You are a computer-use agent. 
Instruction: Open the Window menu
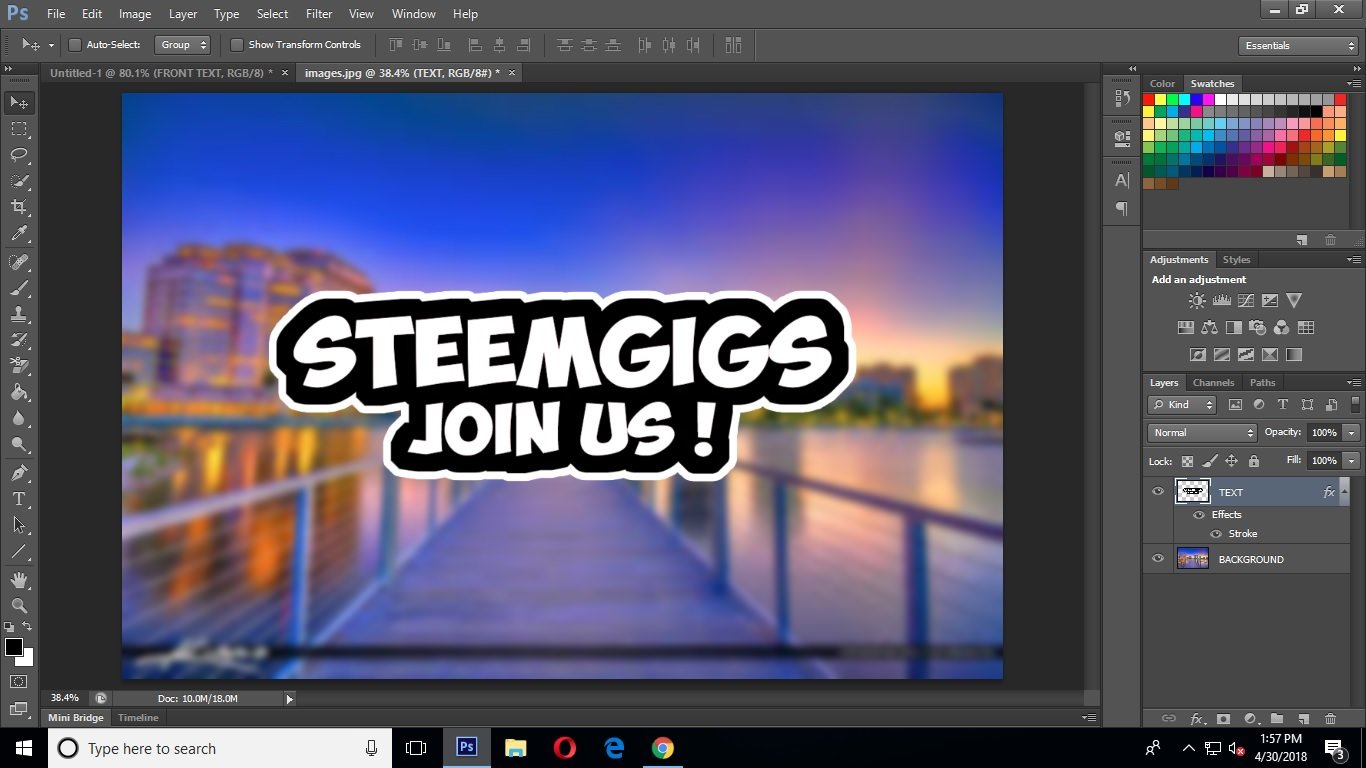(x=413, y=14)
